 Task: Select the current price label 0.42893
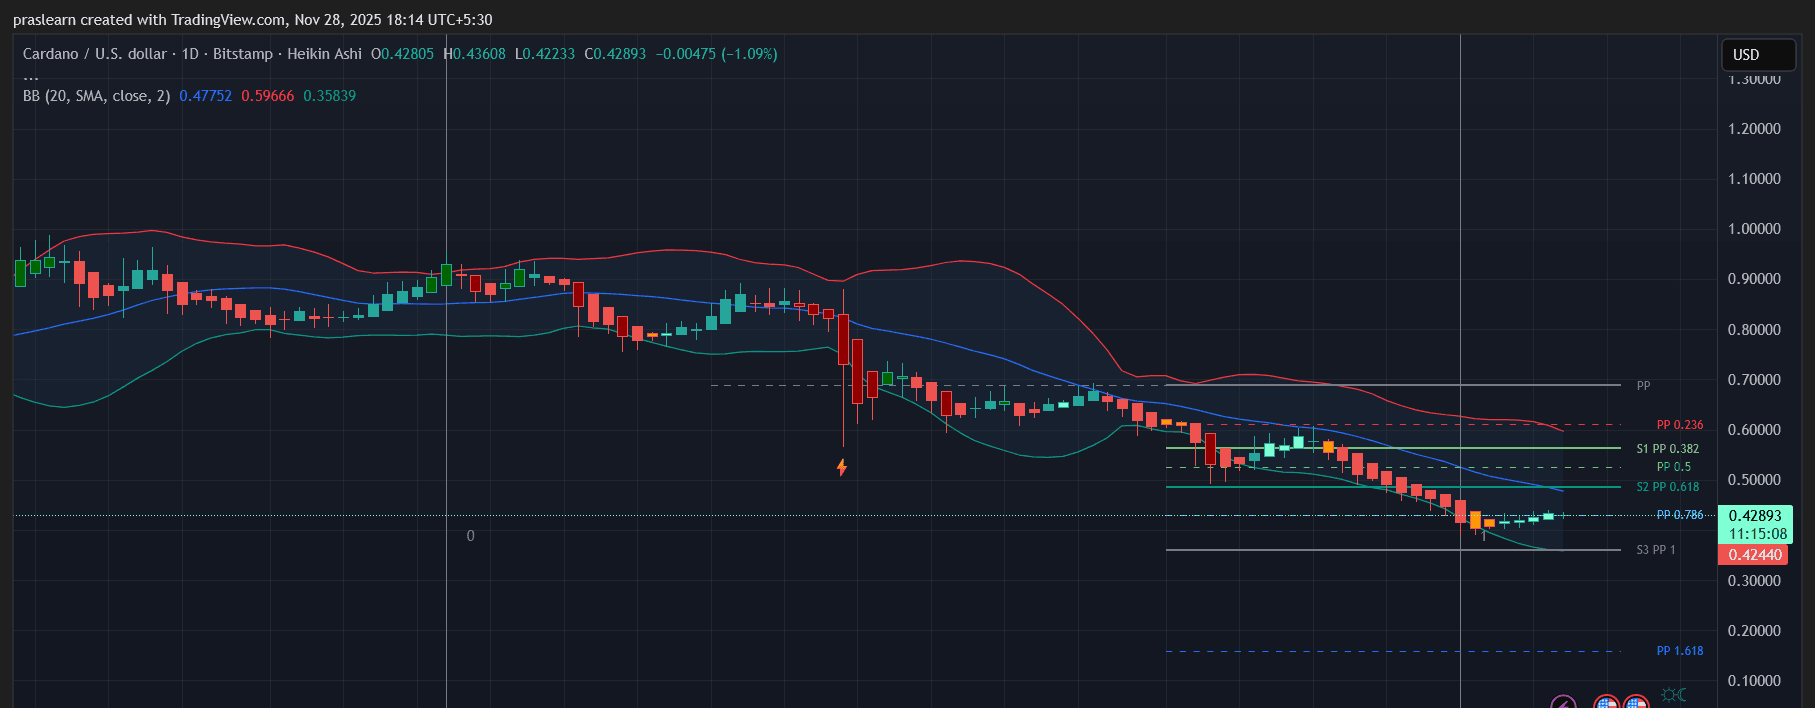coord(1755,516)
